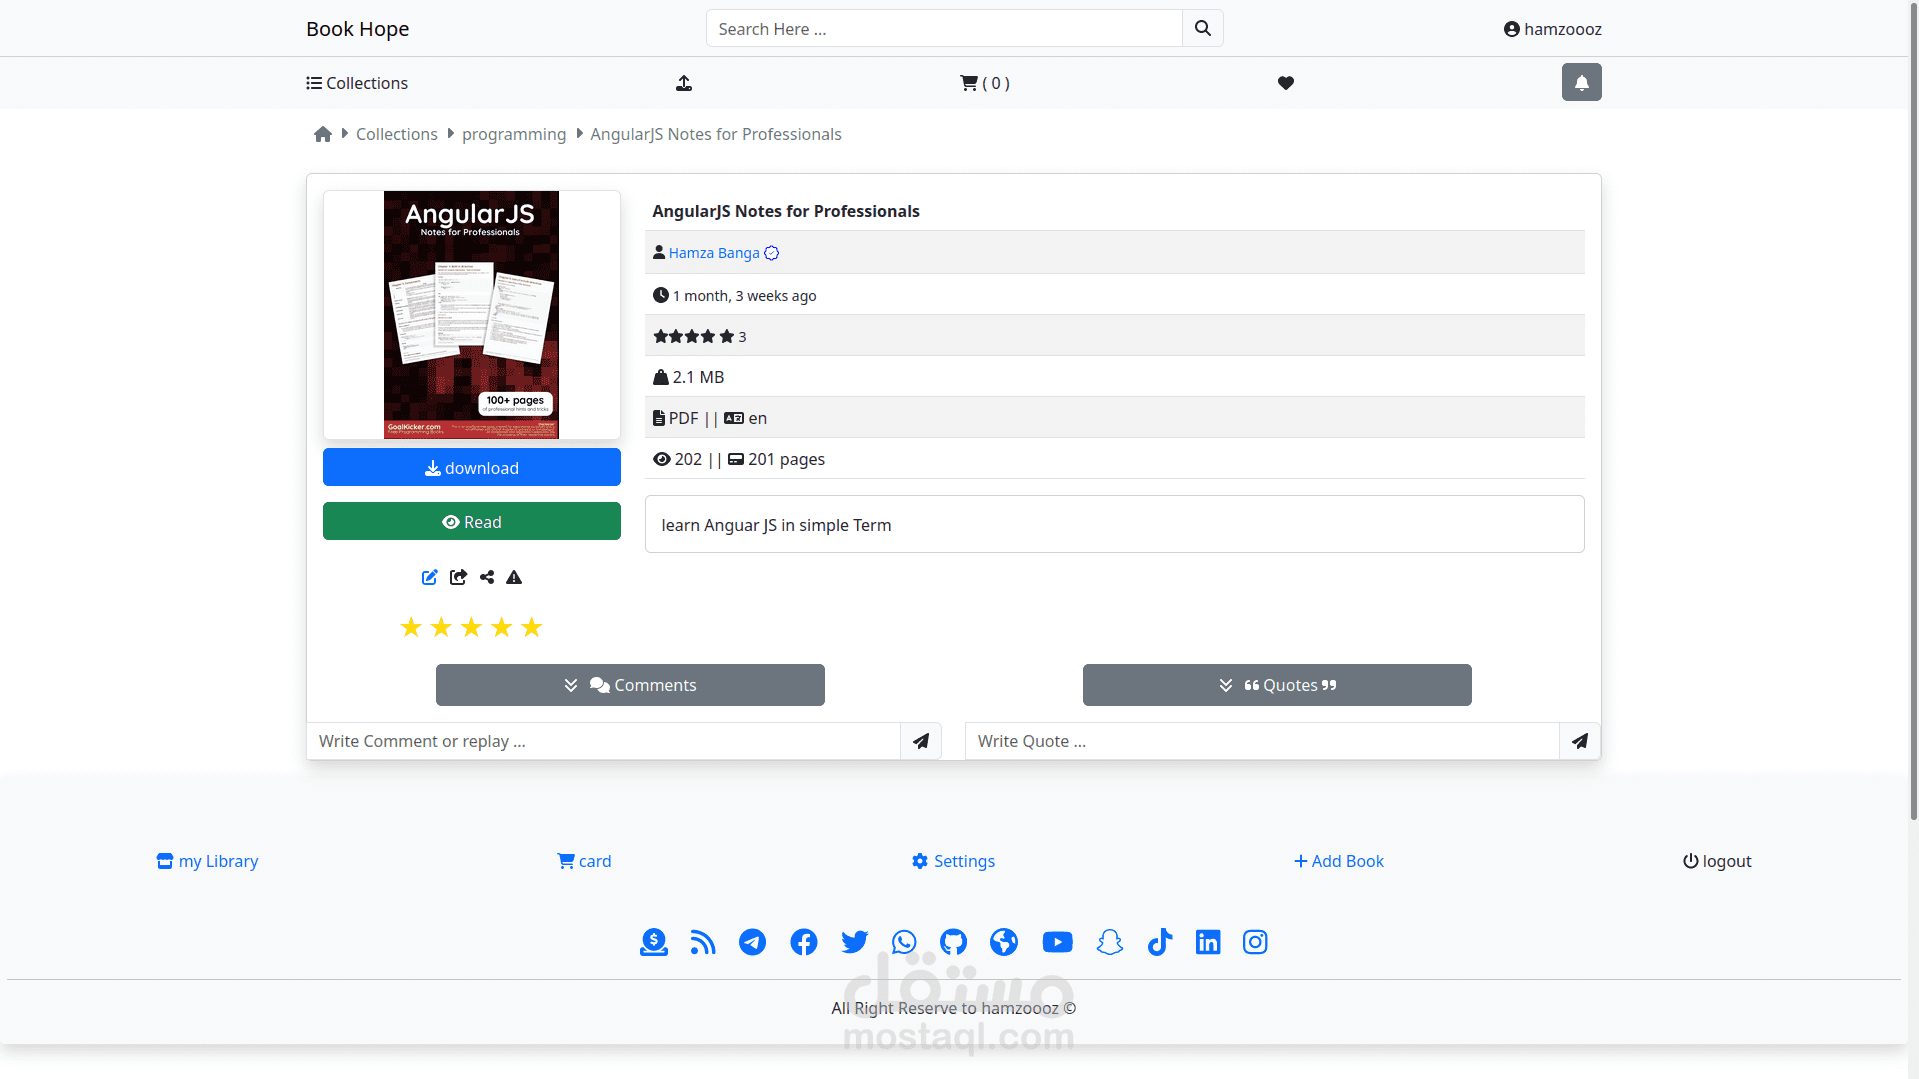Open the Collections menu
The width and height of the screenshot is (1919, 1079).
click(x=357, y=83)
